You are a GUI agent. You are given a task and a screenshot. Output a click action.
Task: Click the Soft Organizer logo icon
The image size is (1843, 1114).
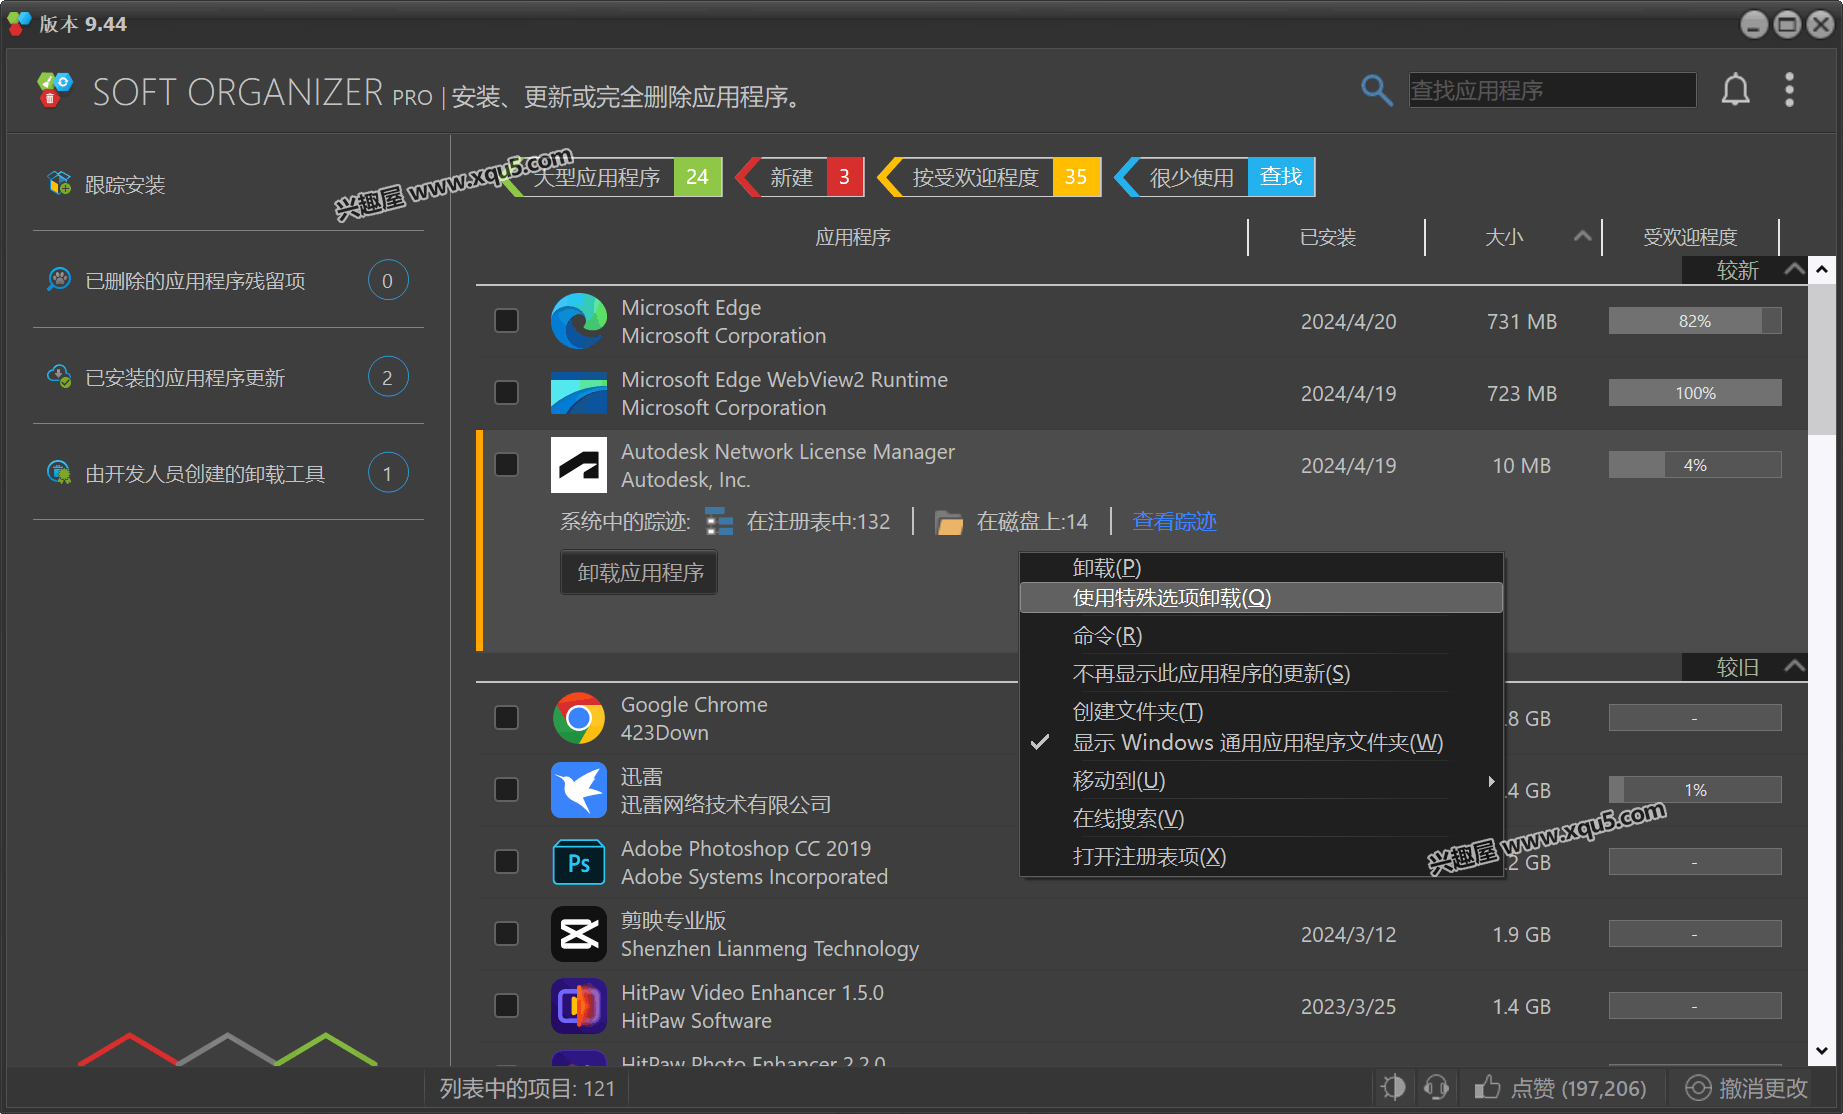coord(55,89)
